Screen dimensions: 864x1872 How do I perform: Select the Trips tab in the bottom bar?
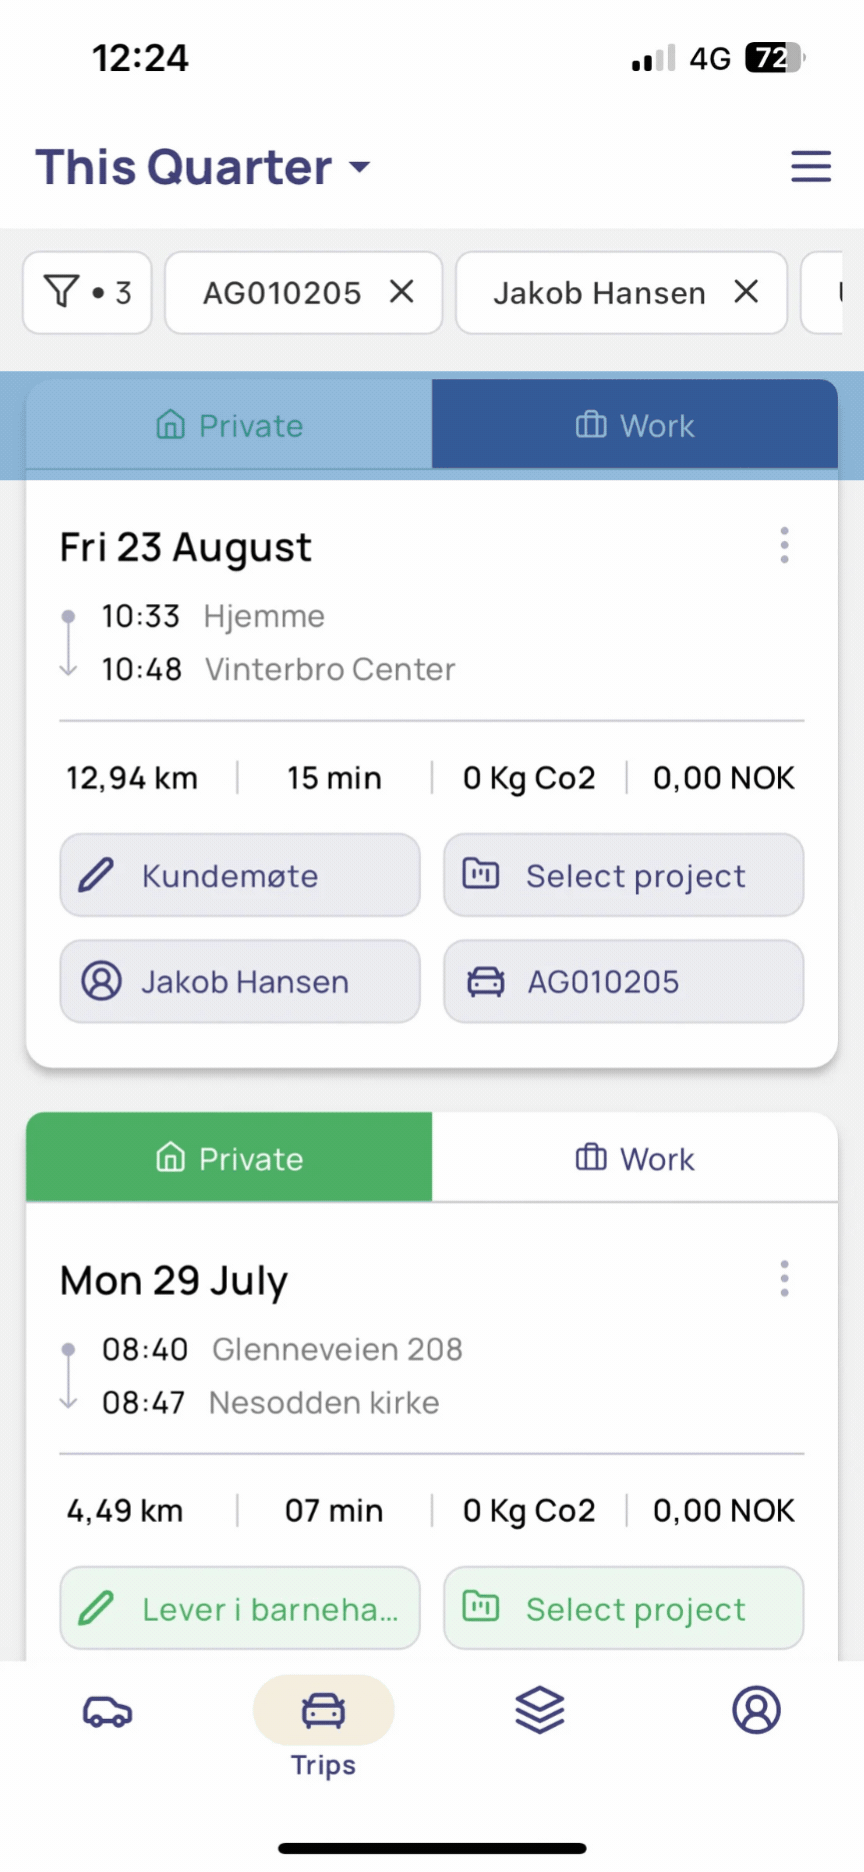click(323, 1728)
